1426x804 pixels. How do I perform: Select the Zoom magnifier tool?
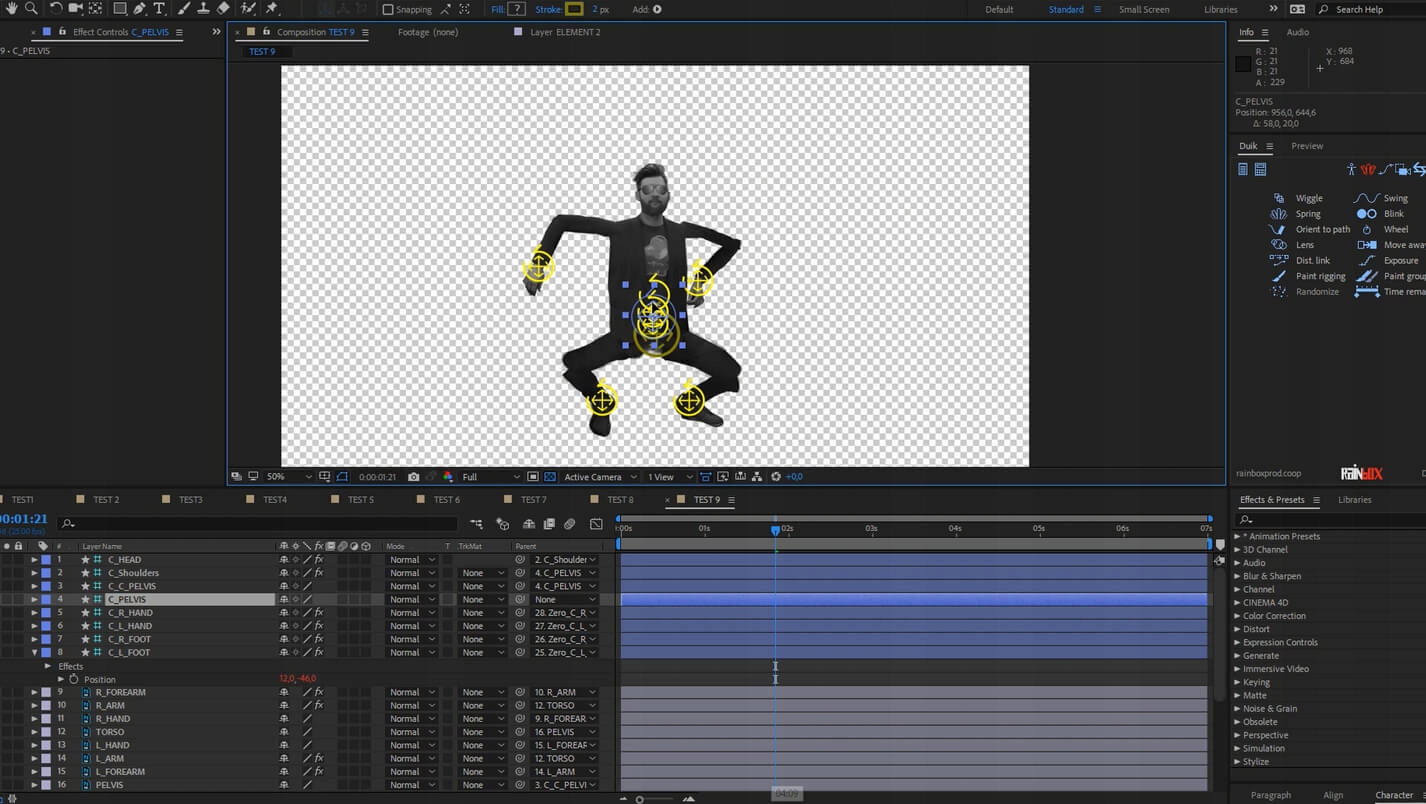31,8
